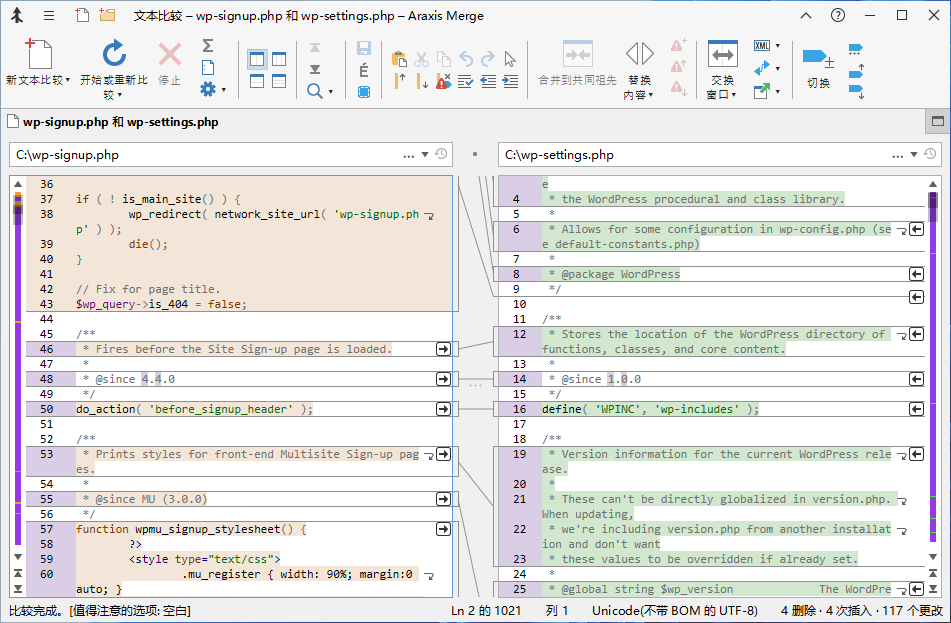Select two-way vertical layout
The height and width of the screenshot is (623, 951).
[x=257, y=59]
